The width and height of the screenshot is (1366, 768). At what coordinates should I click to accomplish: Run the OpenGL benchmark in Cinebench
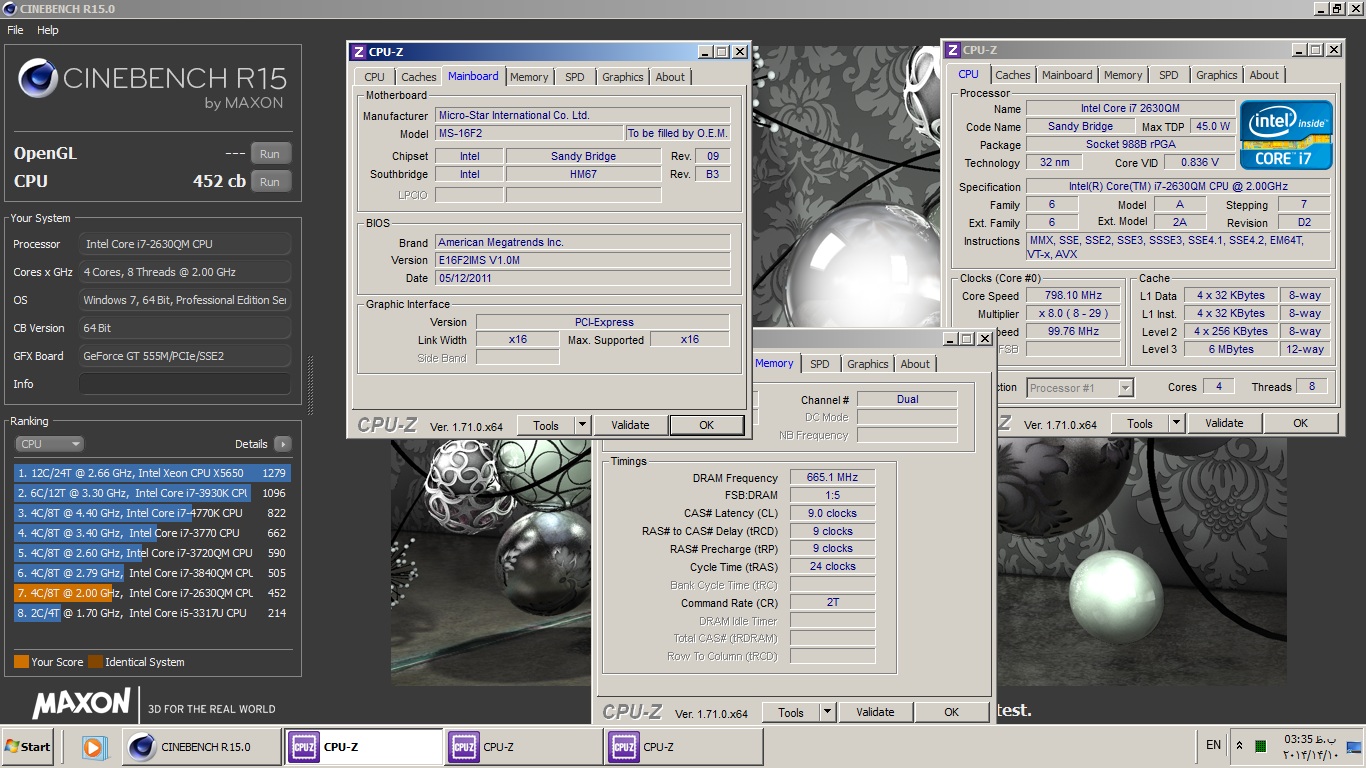pyautogui.click(x=270, y=154)
